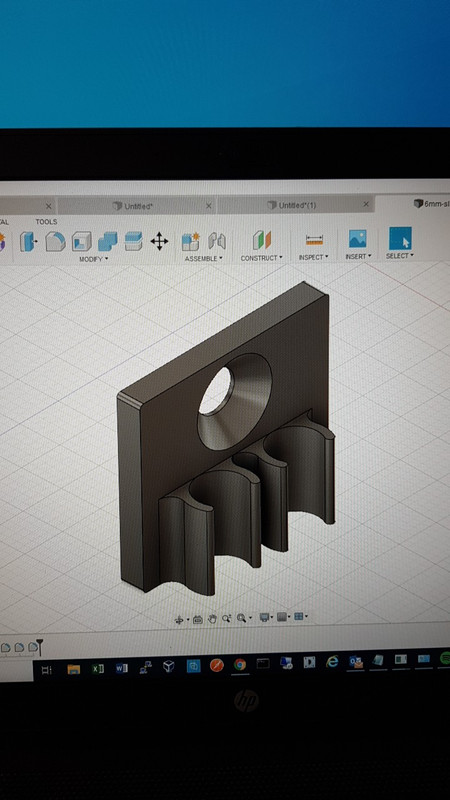This screenshot has height=800, width=450.
Task: Select the Zoom tool
Action: [x=227, y=618]
